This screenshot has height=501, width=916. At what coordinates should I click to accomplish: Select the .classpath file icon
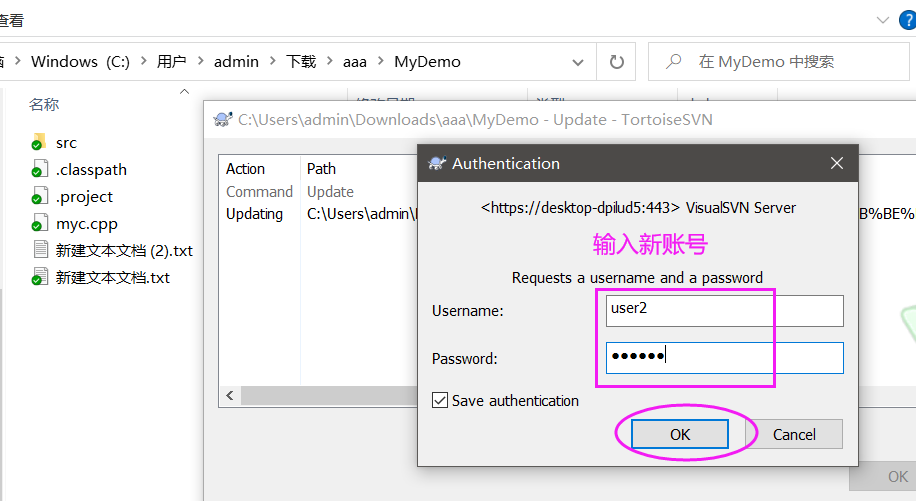39,169
